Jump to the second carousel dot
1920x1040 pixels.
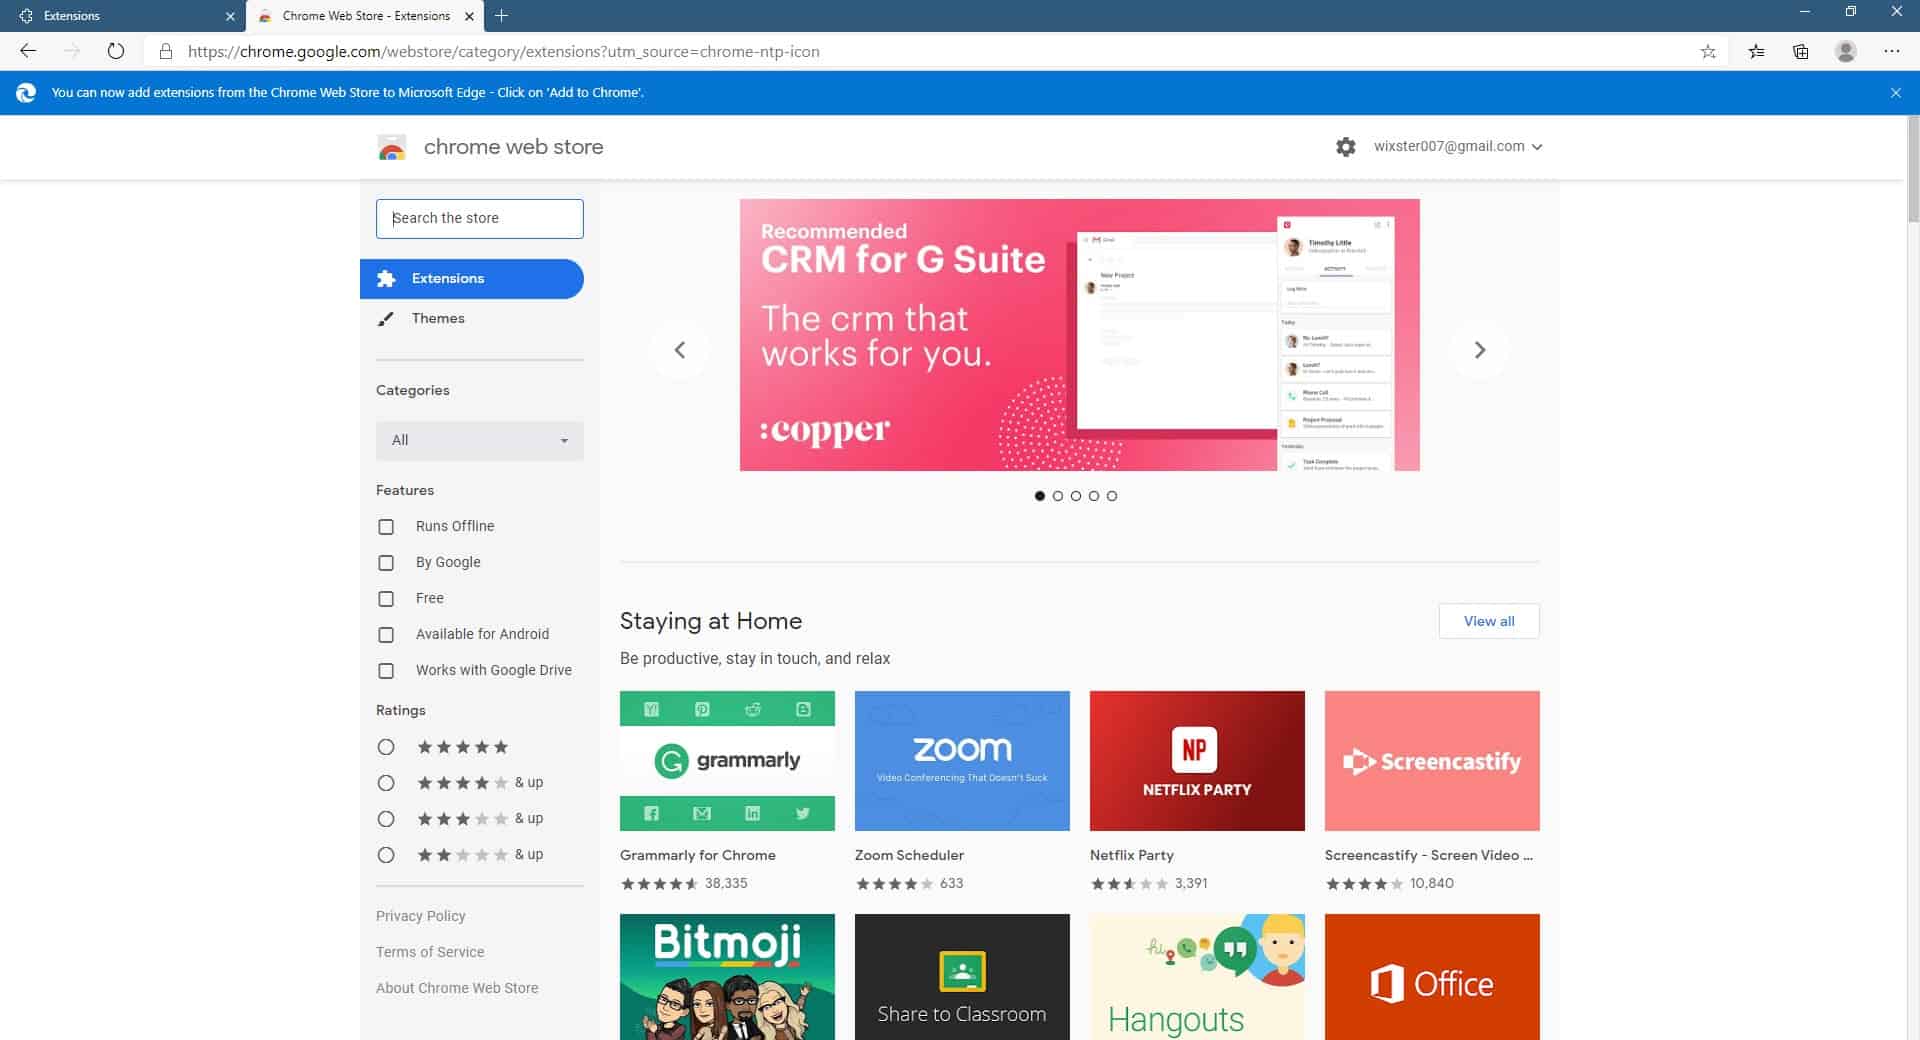tap(1058, 496)
